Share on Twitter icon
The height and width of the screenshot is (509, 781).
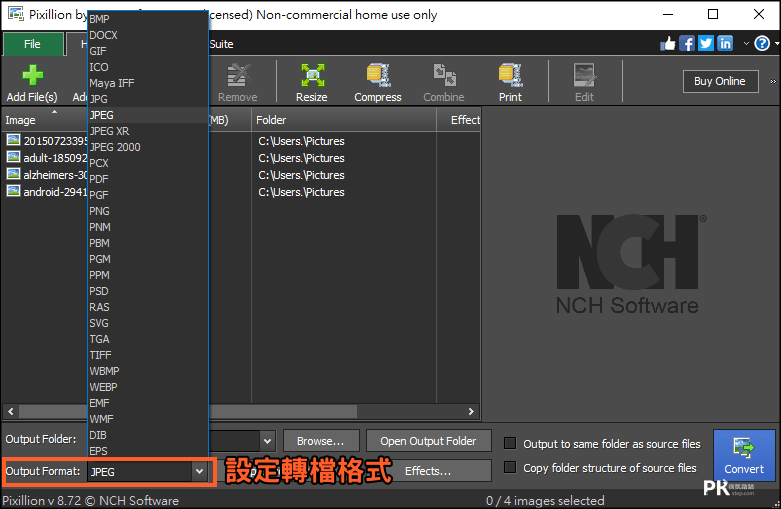706,44
